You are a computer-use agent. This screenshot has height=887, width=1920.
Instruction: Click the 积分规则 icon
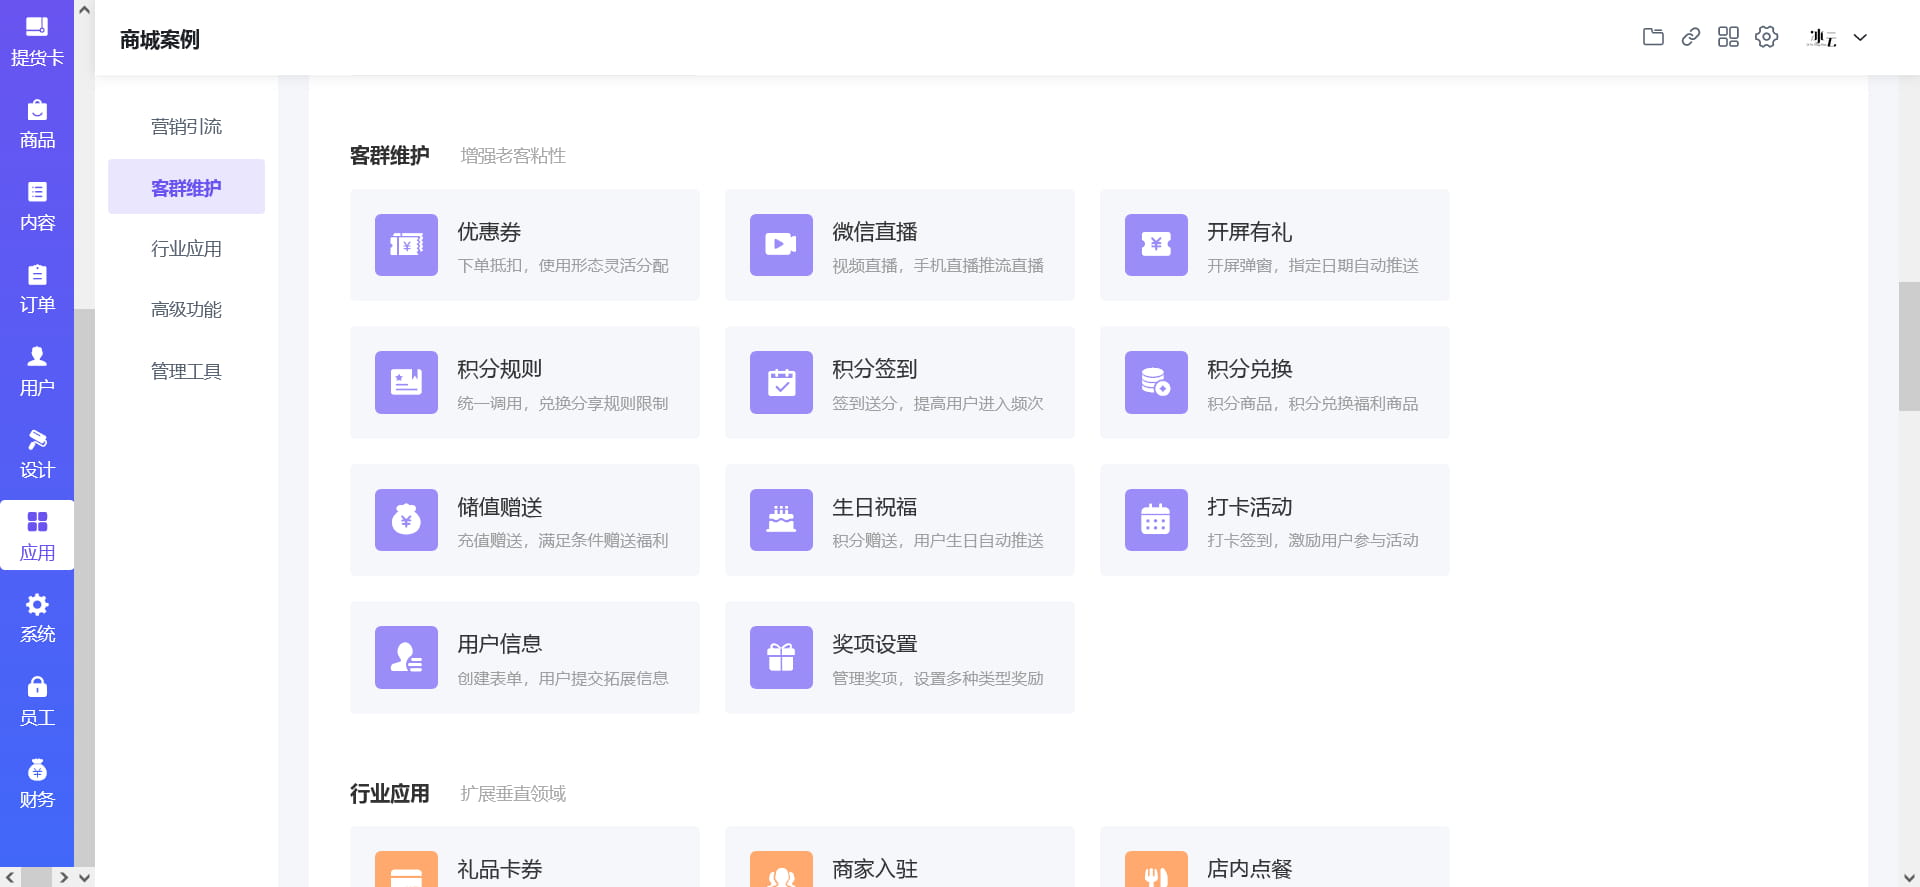[x=406, y=382]
